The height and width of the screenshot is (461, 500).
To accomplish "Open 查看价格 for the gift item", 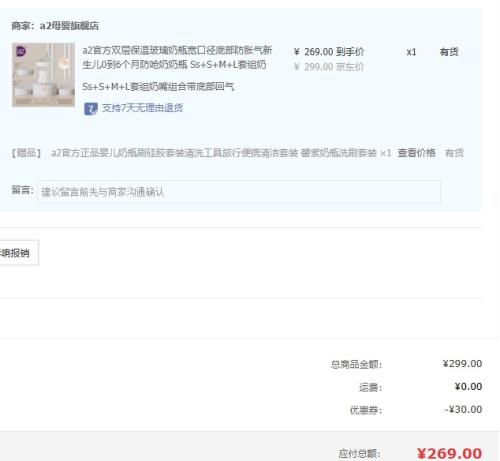I will [x=416, y=153].
